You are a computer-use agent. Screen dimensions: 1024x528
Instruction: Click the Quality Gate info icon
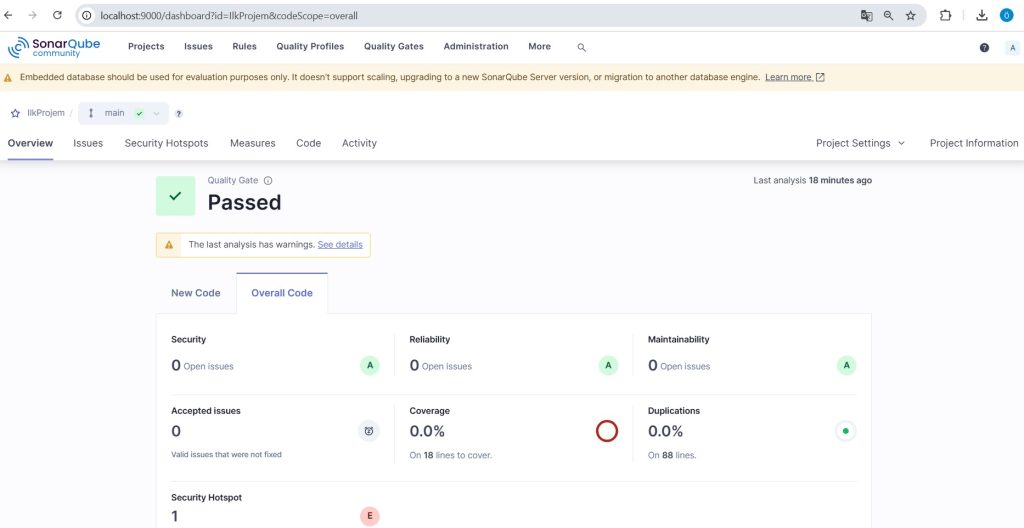tap(268, 180)
